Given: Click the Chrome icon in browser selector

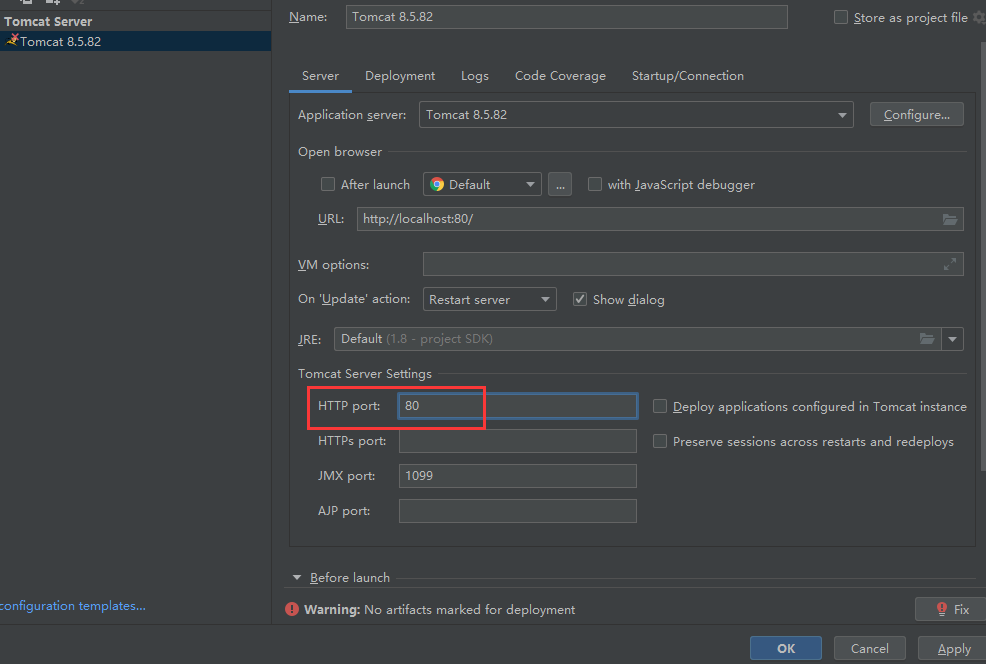Looking at the screenshot, I should pos(436,184).
